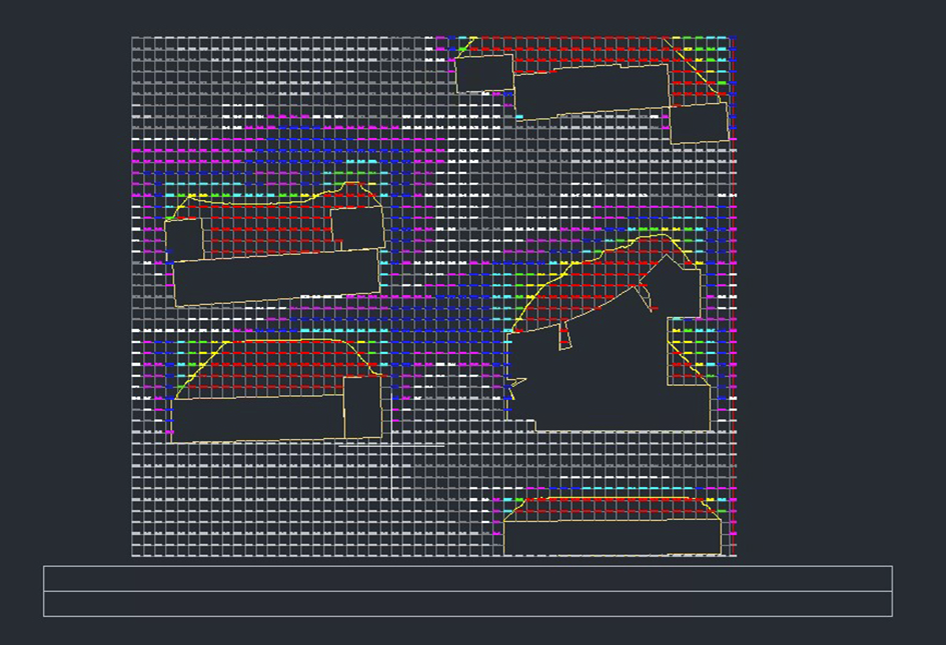
Task: Select the bottom-right building outline
Action: pyautogui.click(x=612, y=537)
